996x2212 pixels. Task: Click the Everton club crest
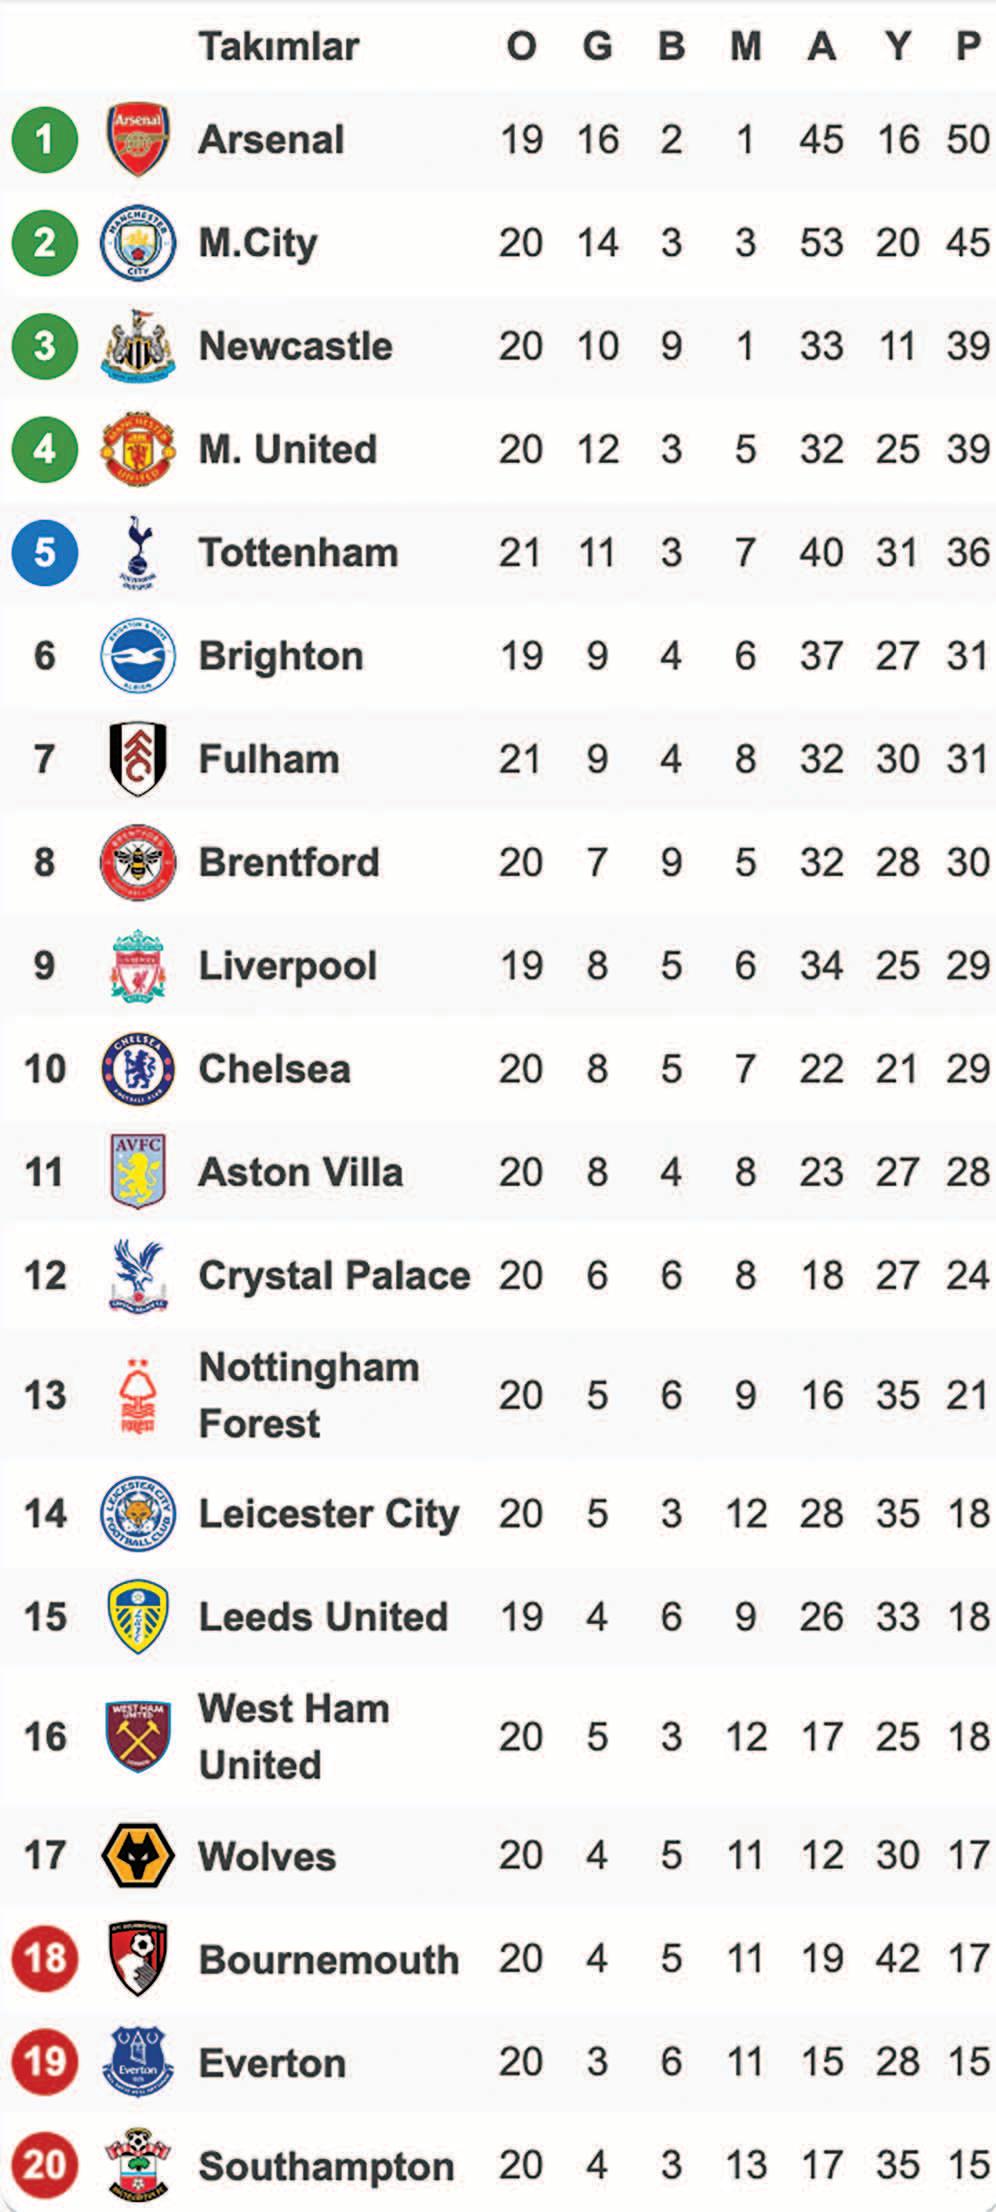coord(138,2062)
